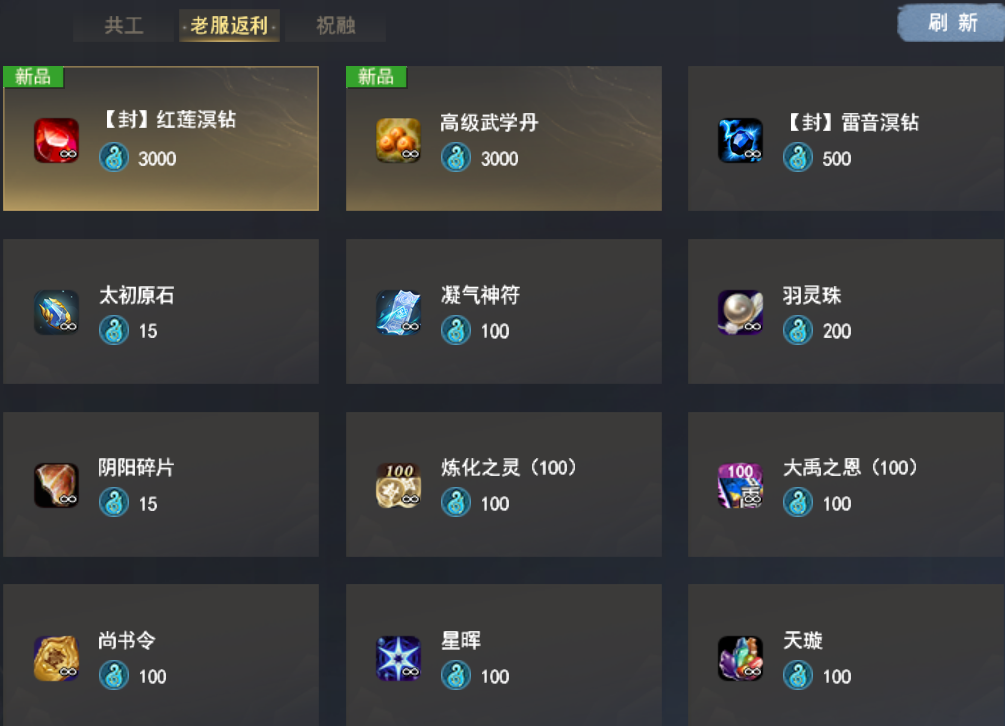Switch to the 祝融 tab
This screenshot has height=726, width=1005.
pyautogui.click(x=336, y=26)
